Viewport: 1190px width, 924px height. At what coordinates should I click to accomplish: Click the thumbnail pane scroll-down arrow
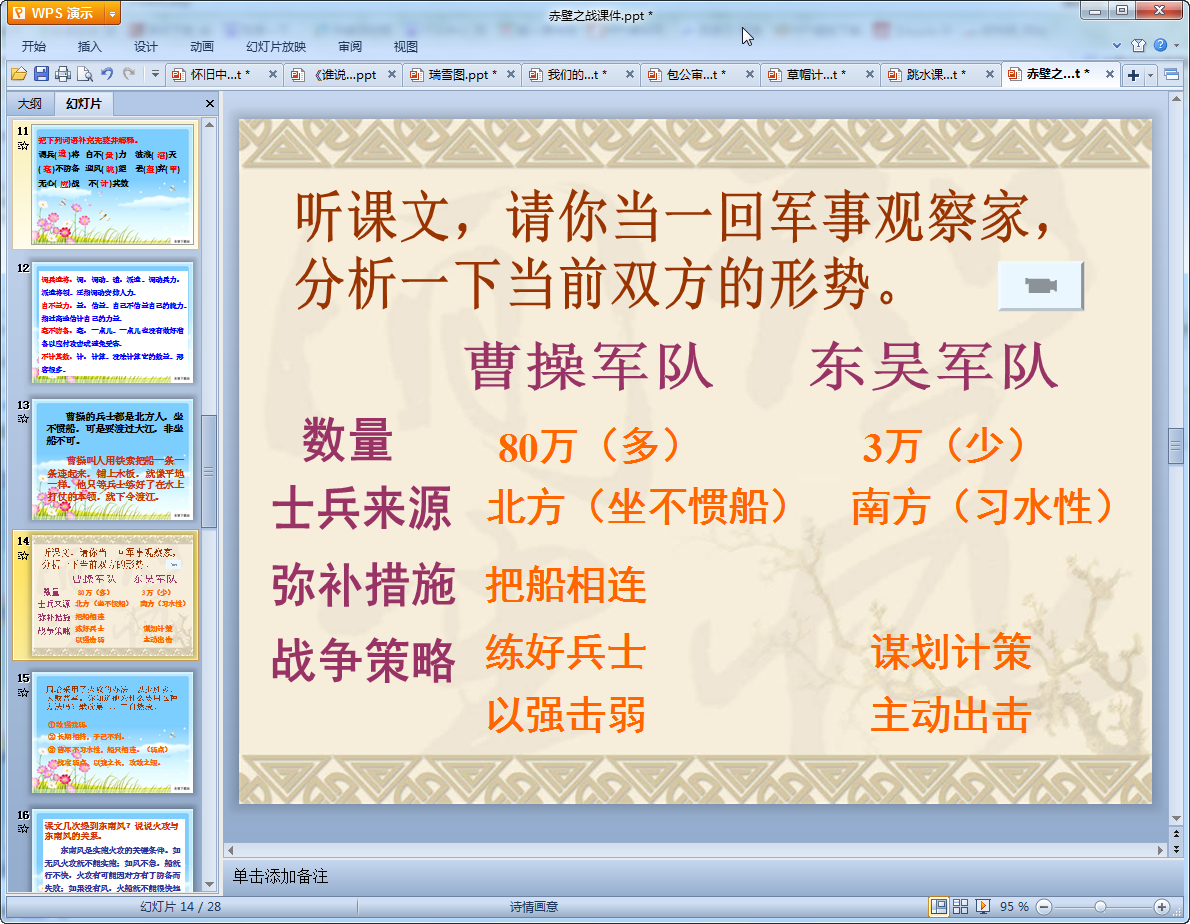(x=209, y=885)
